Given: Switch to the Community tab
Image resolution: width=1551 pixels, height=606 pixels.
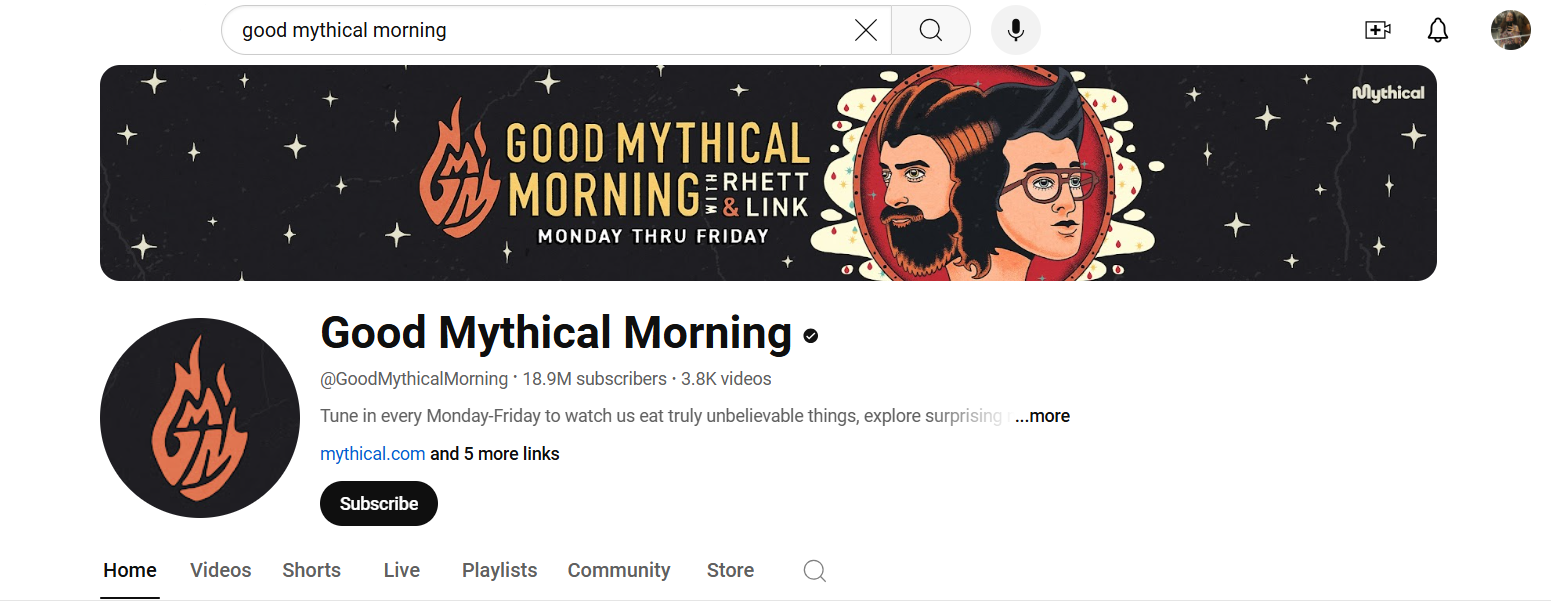Looking at the screenshot, I should tap(618, 570).
